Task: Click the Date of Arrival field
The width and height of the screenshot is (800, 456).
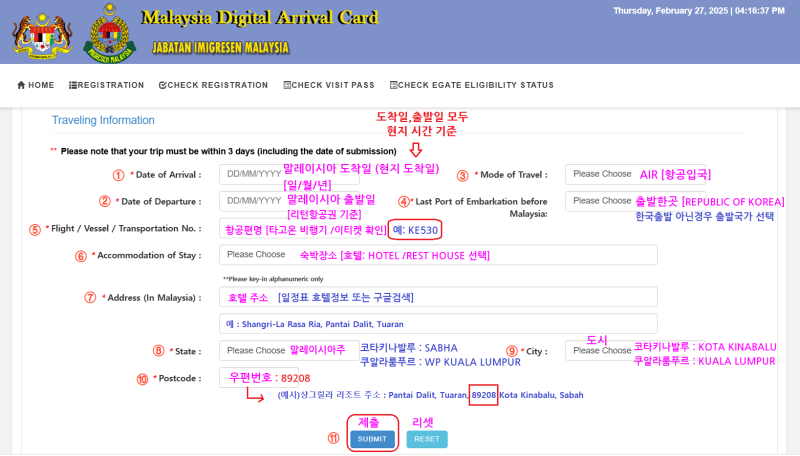Action: point(289,174)
